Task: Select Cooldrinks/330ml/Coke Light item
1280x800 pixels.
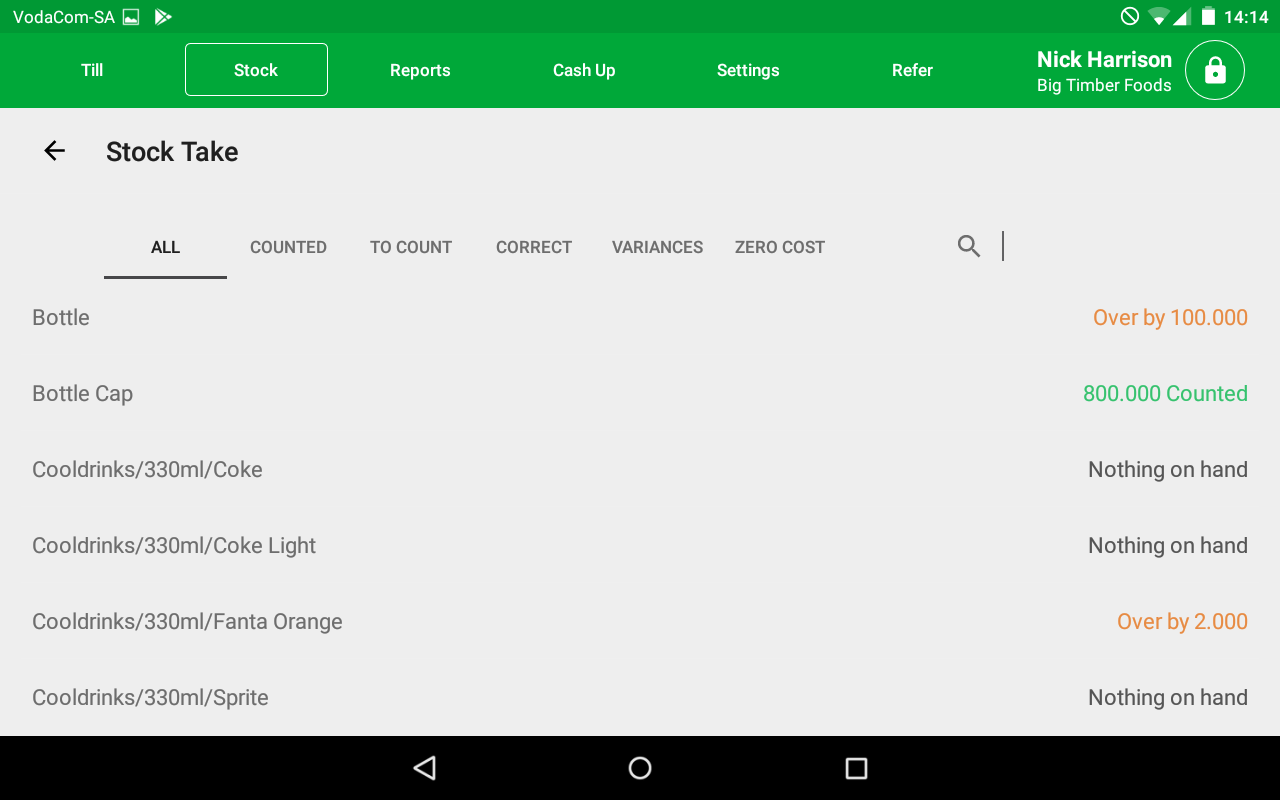Action: [x=640, y=545]
